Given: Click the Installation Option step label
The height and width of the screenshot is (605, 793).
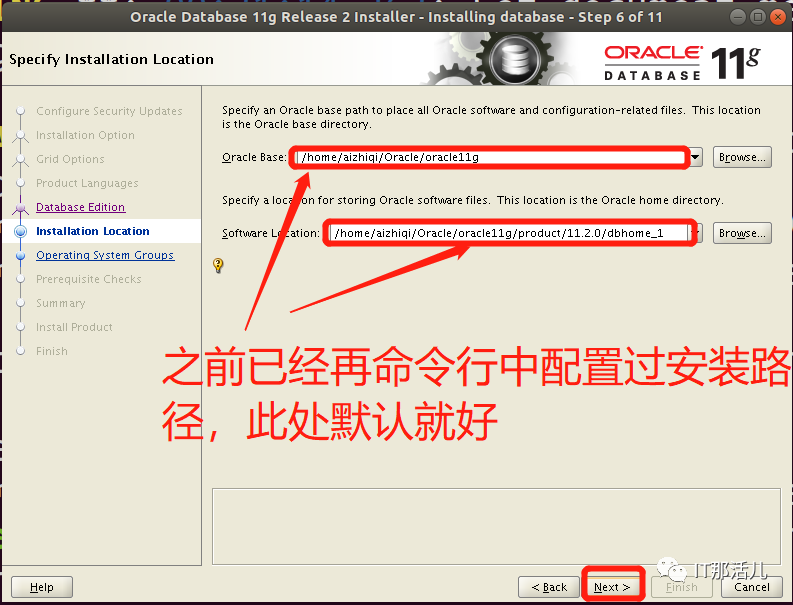Looking at the screenshot, I should 85,135.
